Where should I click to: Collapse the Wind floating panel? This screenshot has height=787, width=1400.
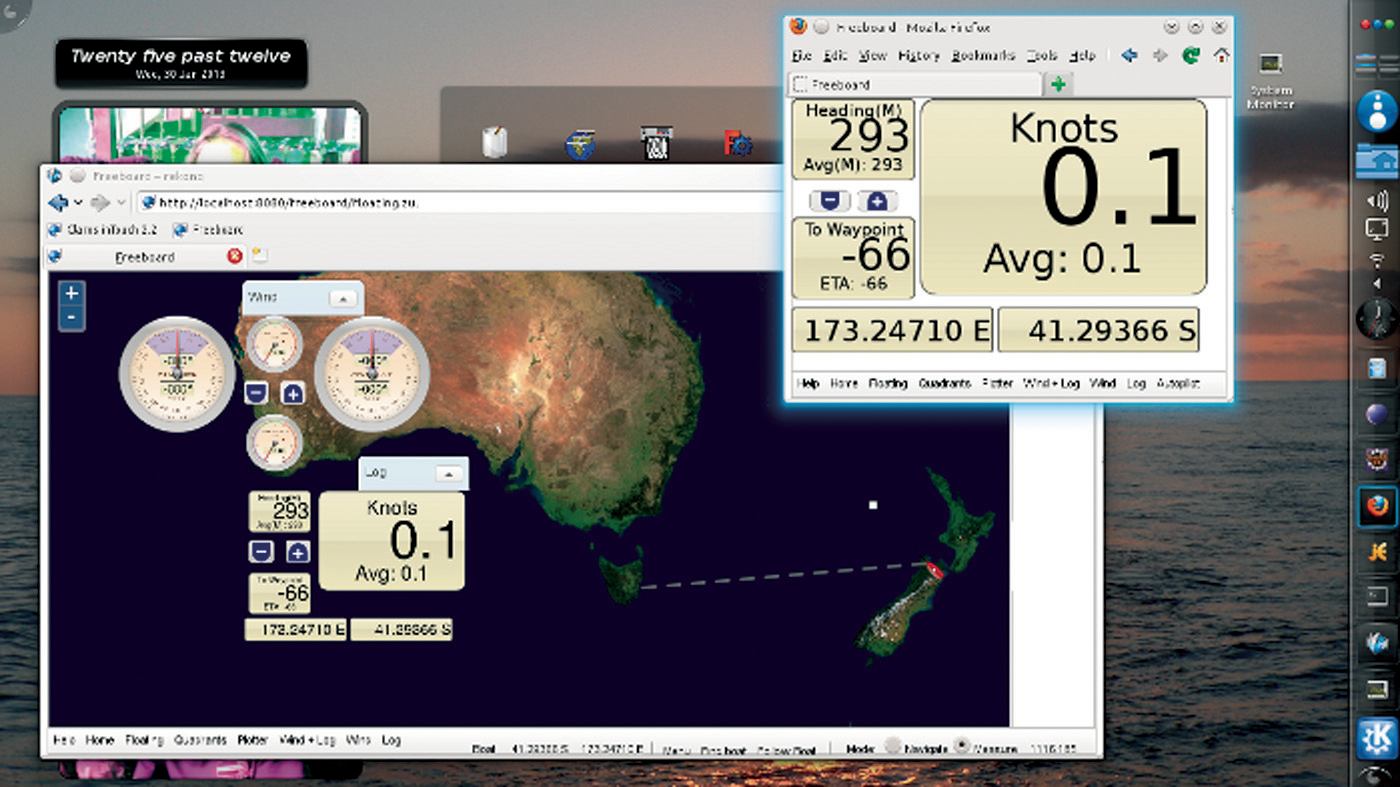(x=343, y=298)
